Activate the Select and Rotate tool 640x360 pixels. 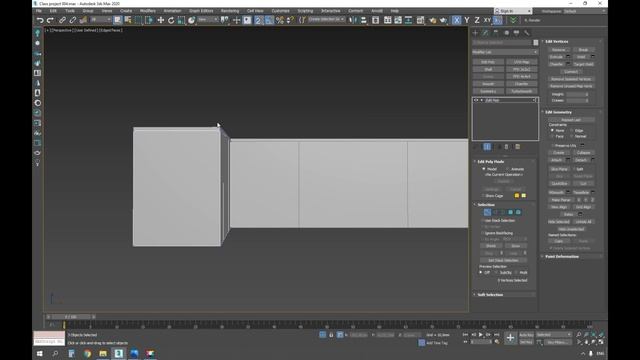(x=171, y=20)
